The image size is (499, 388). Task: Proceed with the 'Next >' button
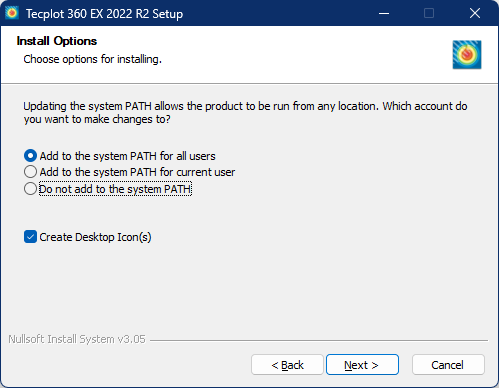click(x=362, y=365)
